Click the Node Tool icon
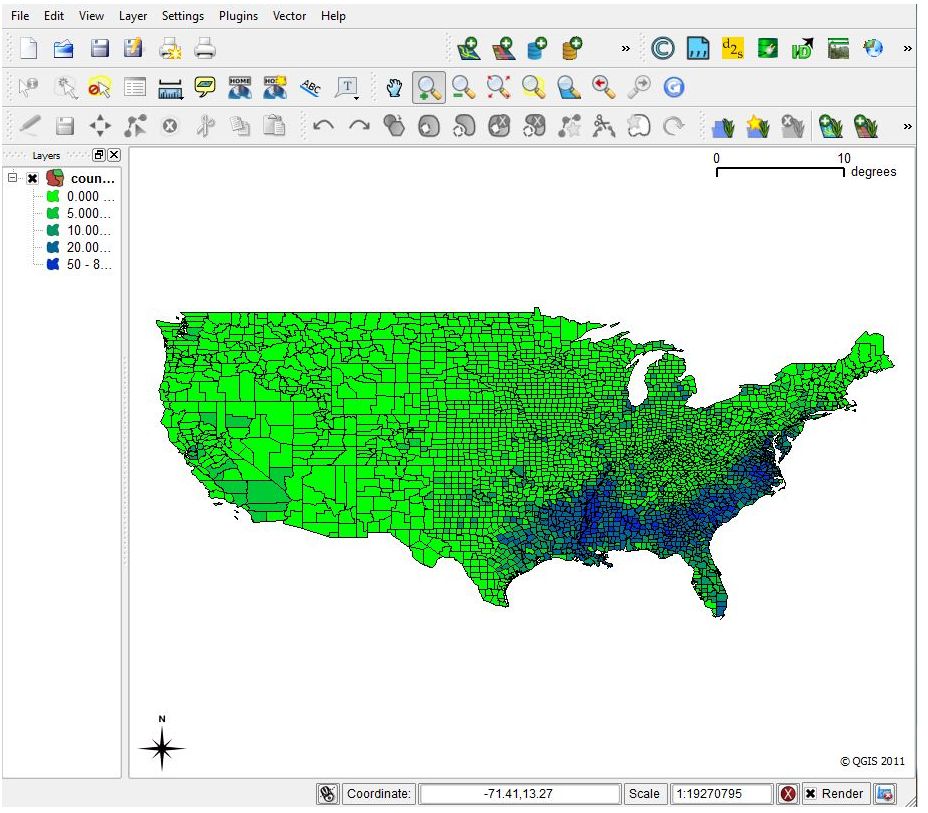 (x=135, y=126)
